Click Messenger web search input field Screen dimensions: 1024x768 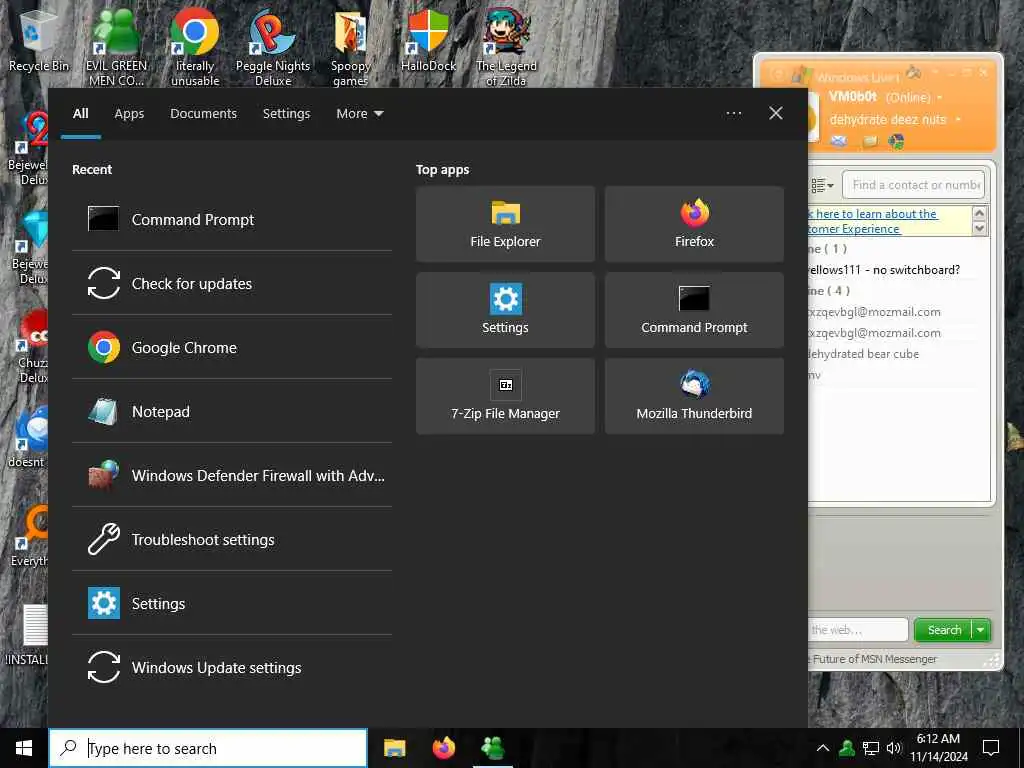pos(858,630)
